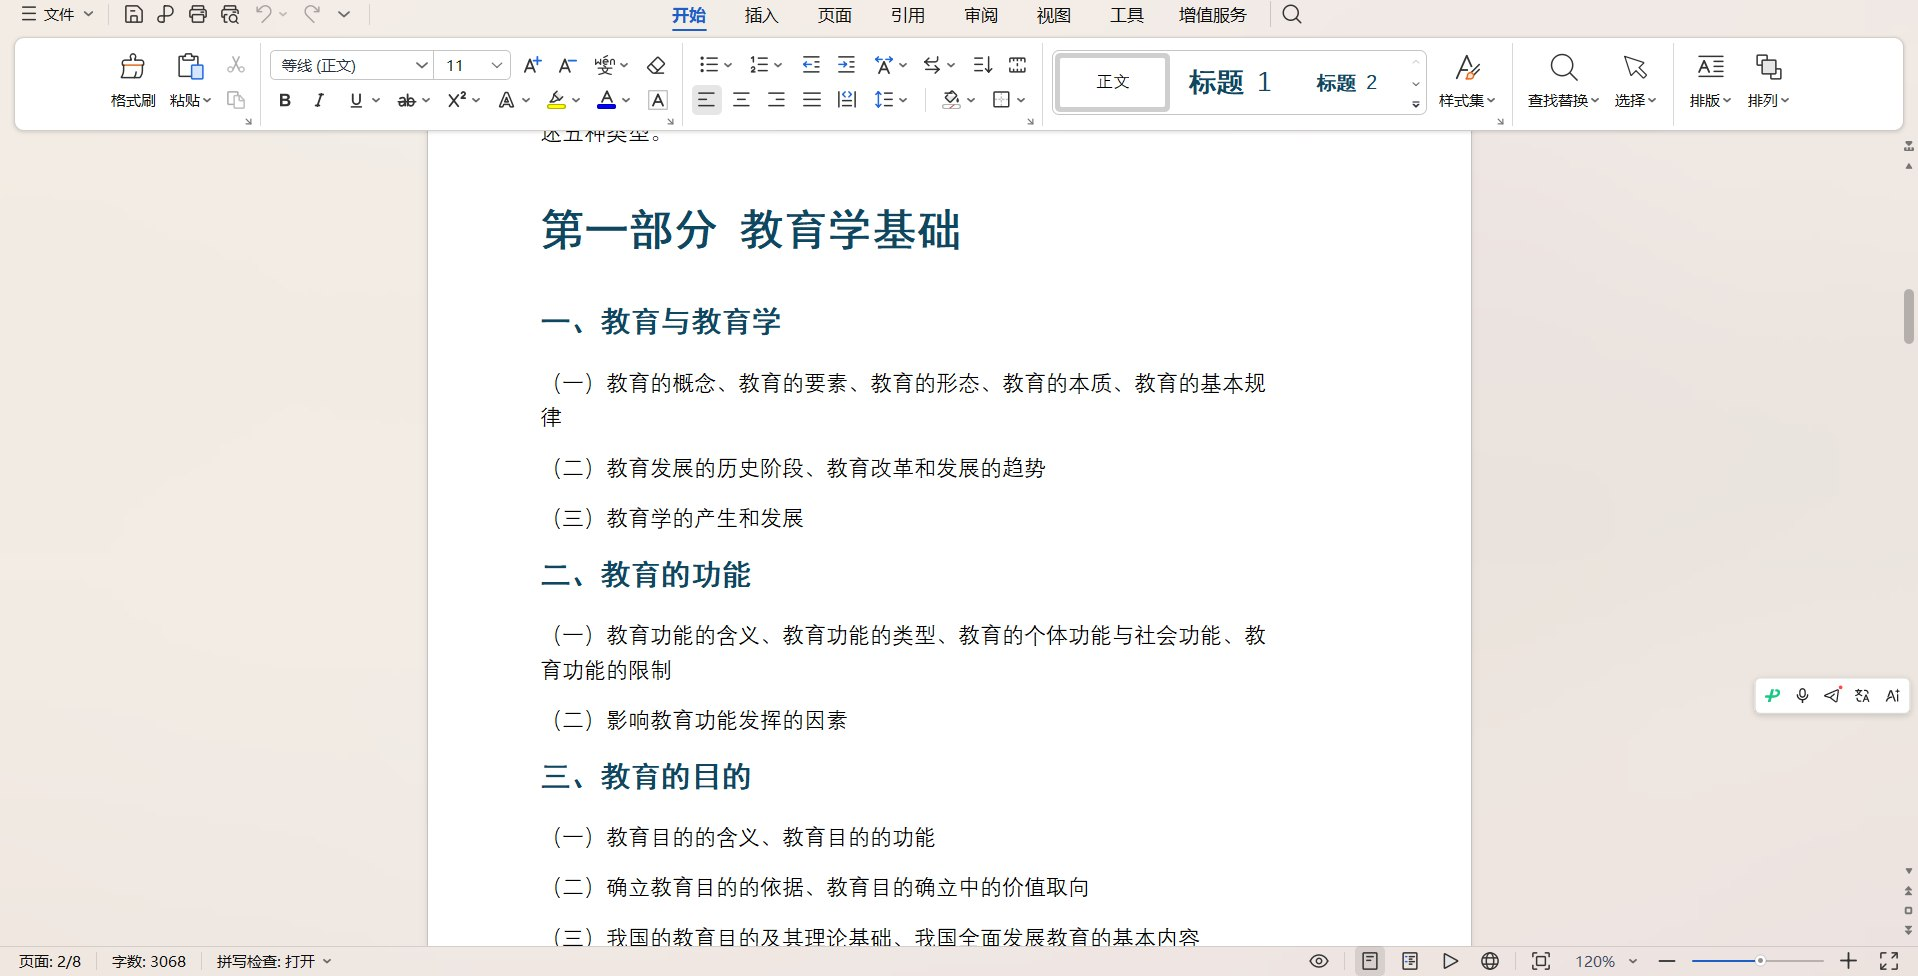Image resolution: width=1918 pixels, height=976 pixels.
Task: Expand spell check (拼写检查) dropdown
Action: tap(327, 961)
